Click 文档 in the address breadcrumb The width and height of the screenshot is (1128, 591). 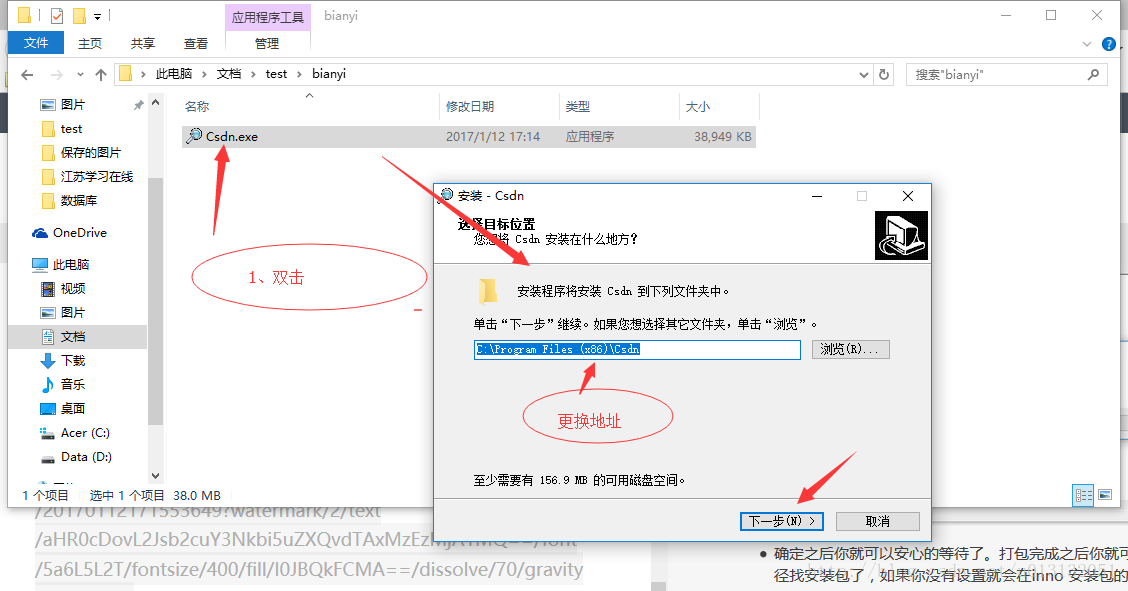pos(229,74)
